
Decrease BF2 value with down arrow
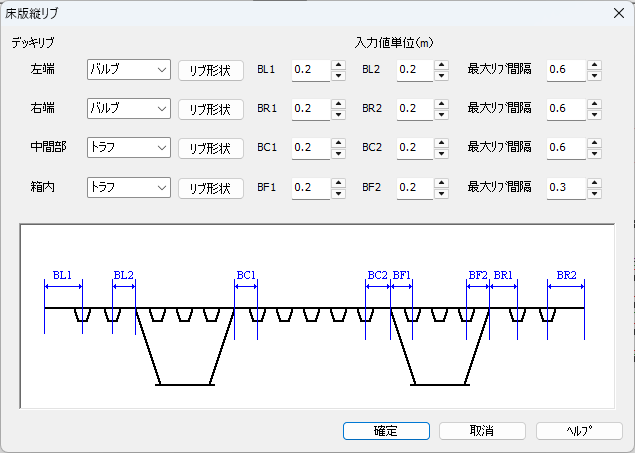coord(441,194)
